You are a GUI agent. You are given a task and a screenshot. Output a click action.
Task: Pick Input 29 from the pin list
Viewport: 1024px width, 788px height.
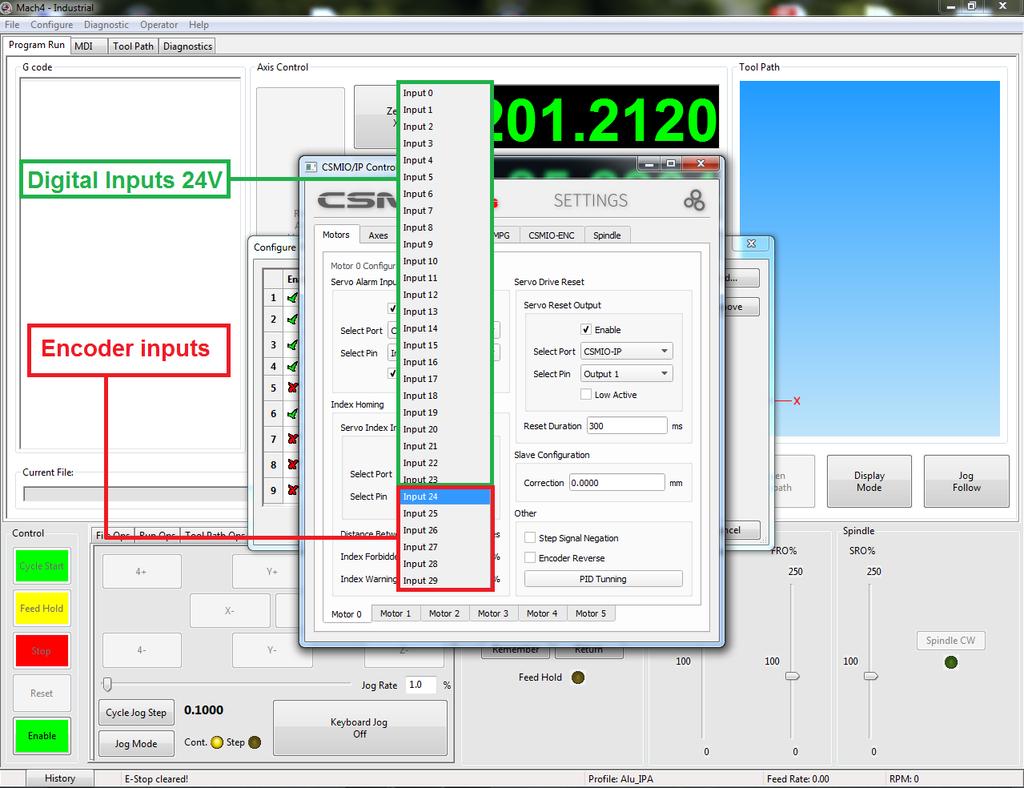(445, 580)
